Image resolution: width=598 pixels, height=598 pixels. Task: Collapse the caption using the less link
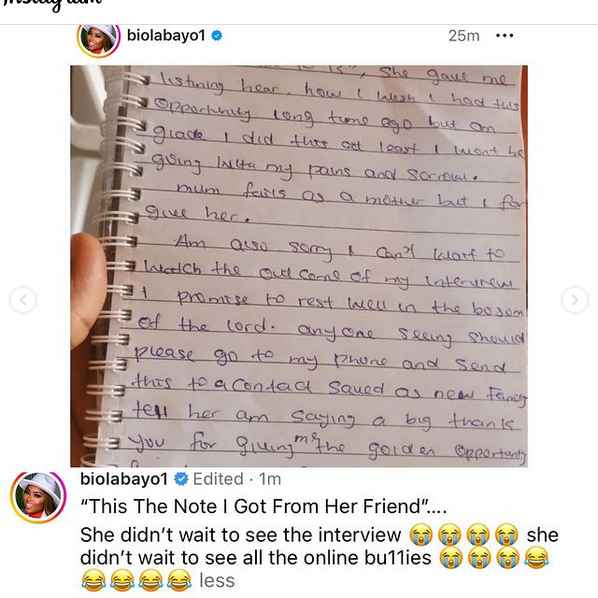point(217,581)
